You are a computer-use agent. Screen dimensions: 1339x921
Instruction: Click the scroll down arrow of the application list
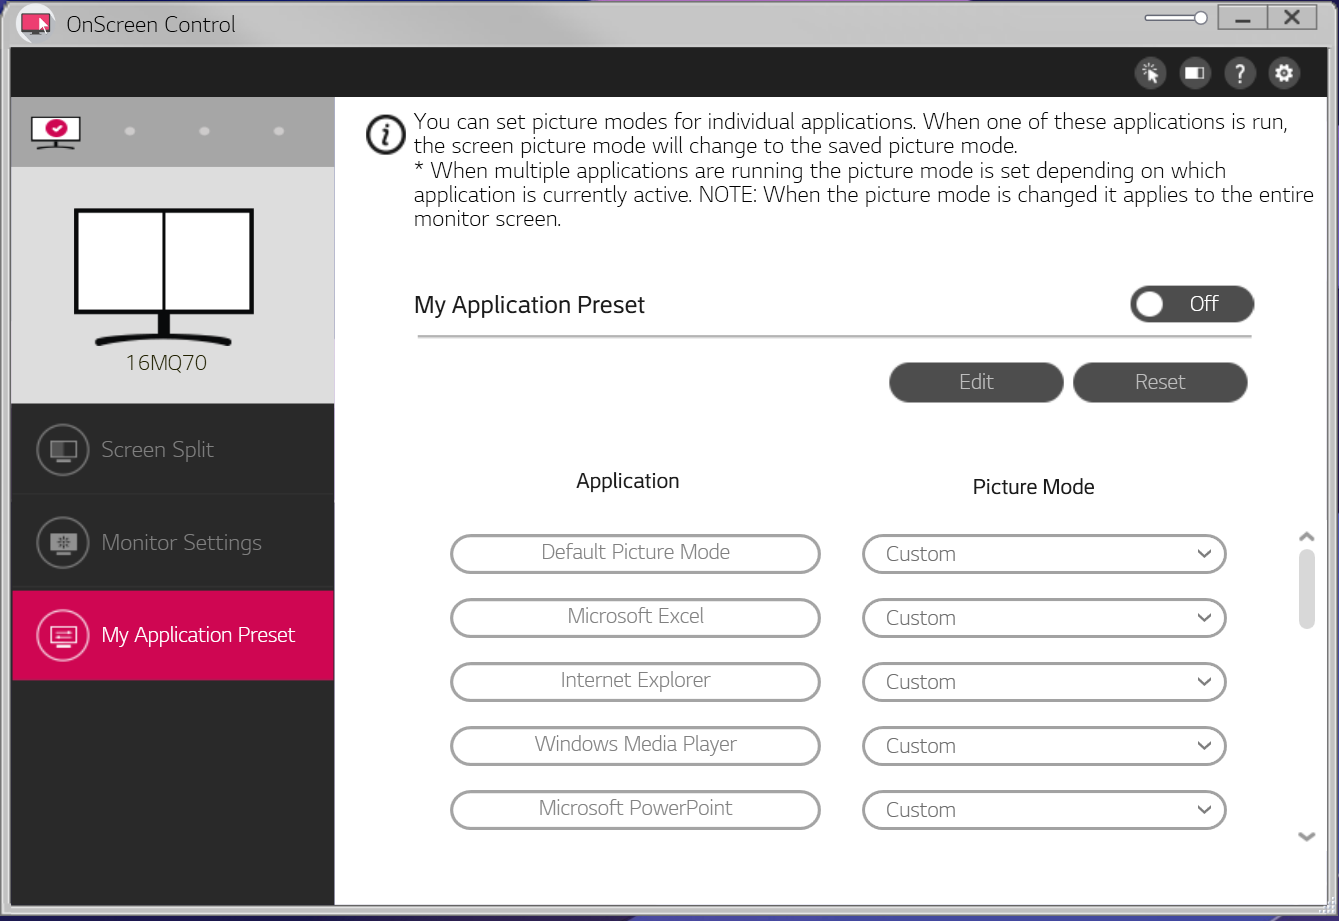1306,837
